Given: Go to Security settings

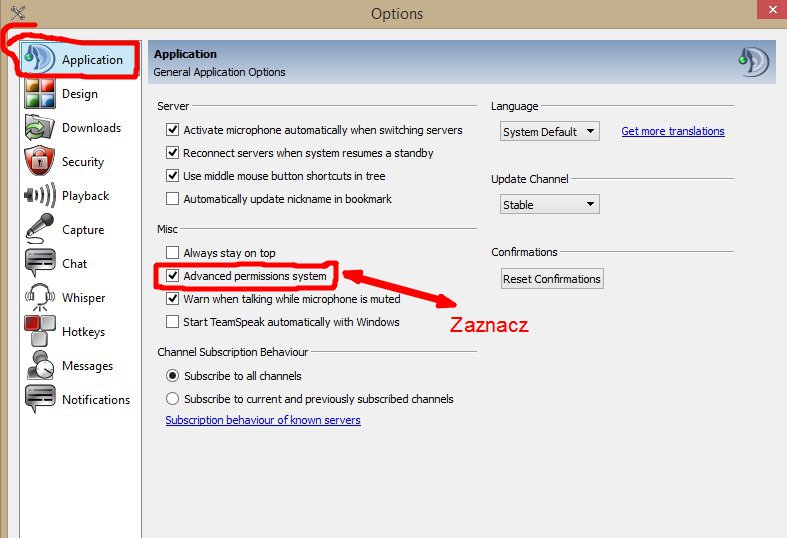Looking at the screenshot, I should [x=79, y=162].
